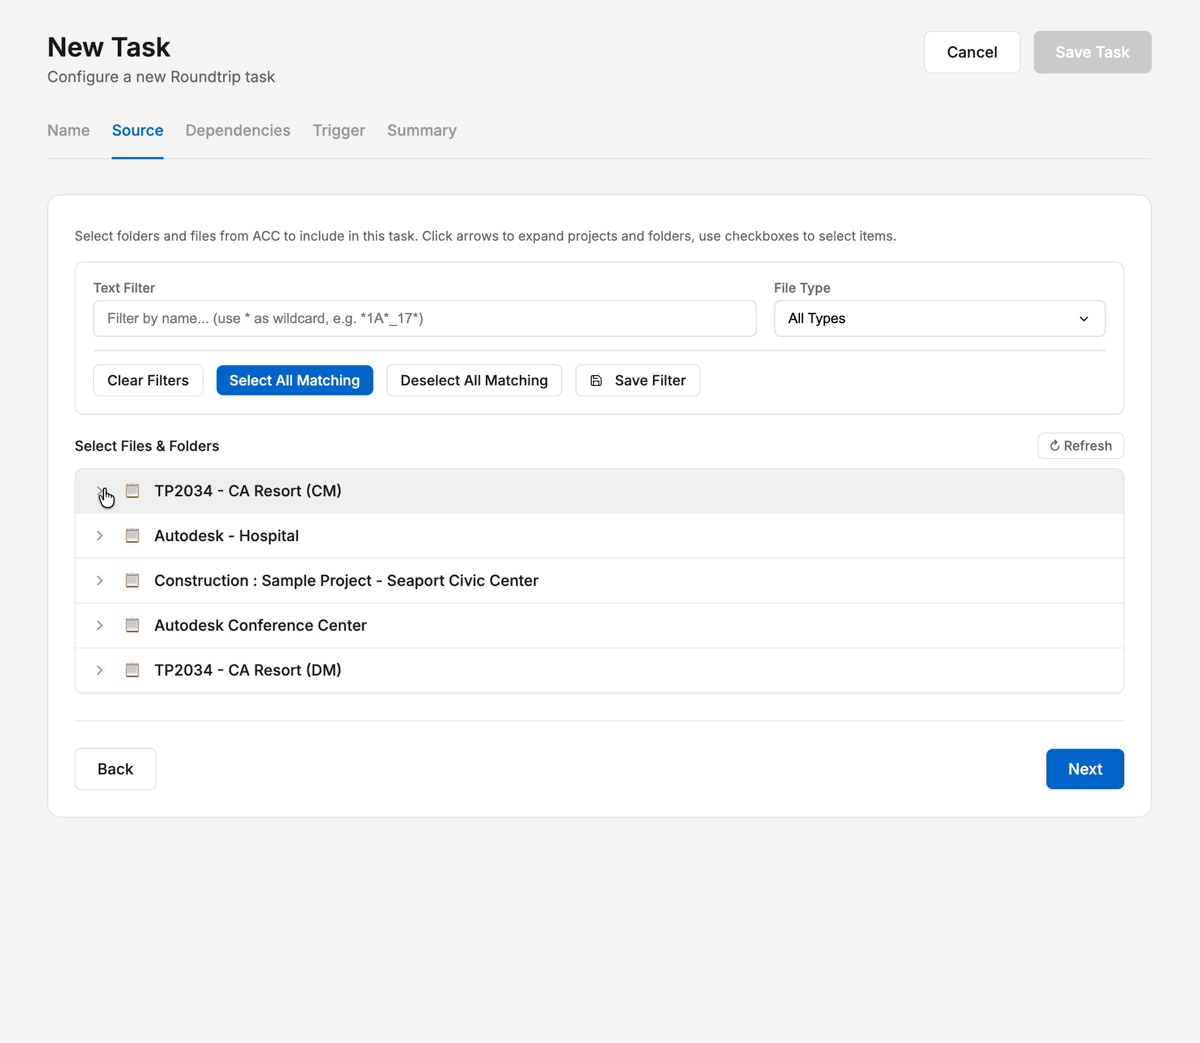Click the Next button
The height and width of the screenshot is (1043, 1200).
(x=1084, y=769)
